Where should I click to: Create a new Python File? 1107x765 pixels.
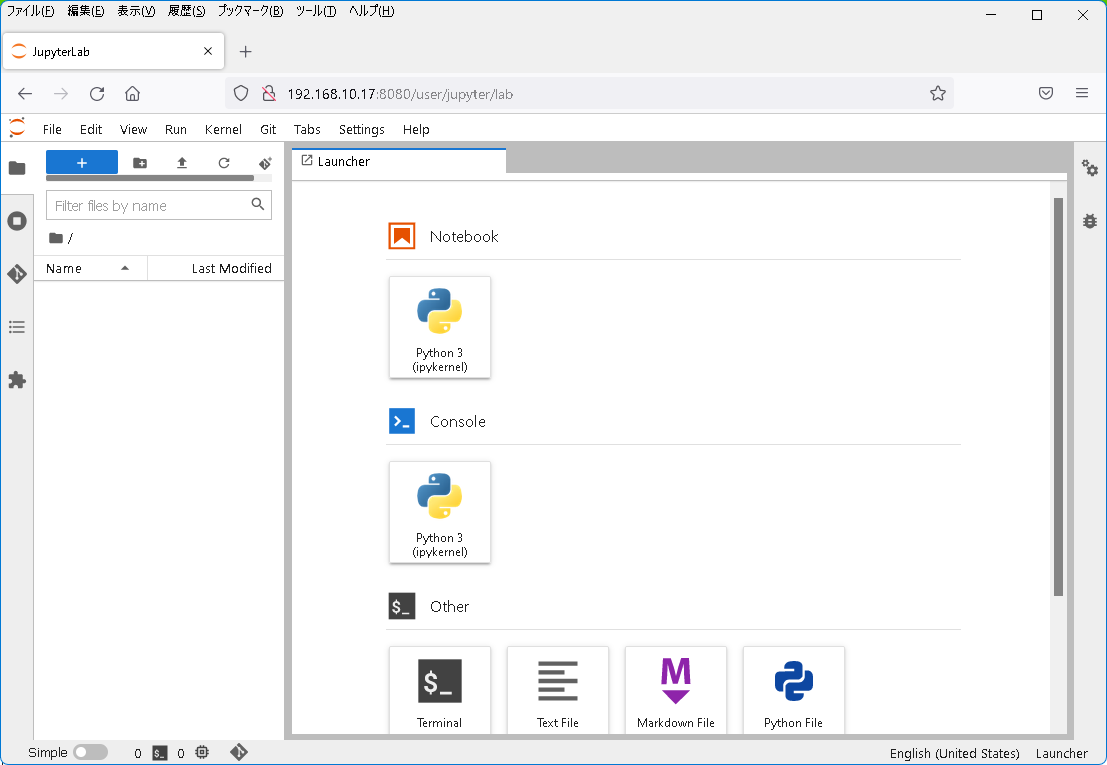(x=794, y=689)
